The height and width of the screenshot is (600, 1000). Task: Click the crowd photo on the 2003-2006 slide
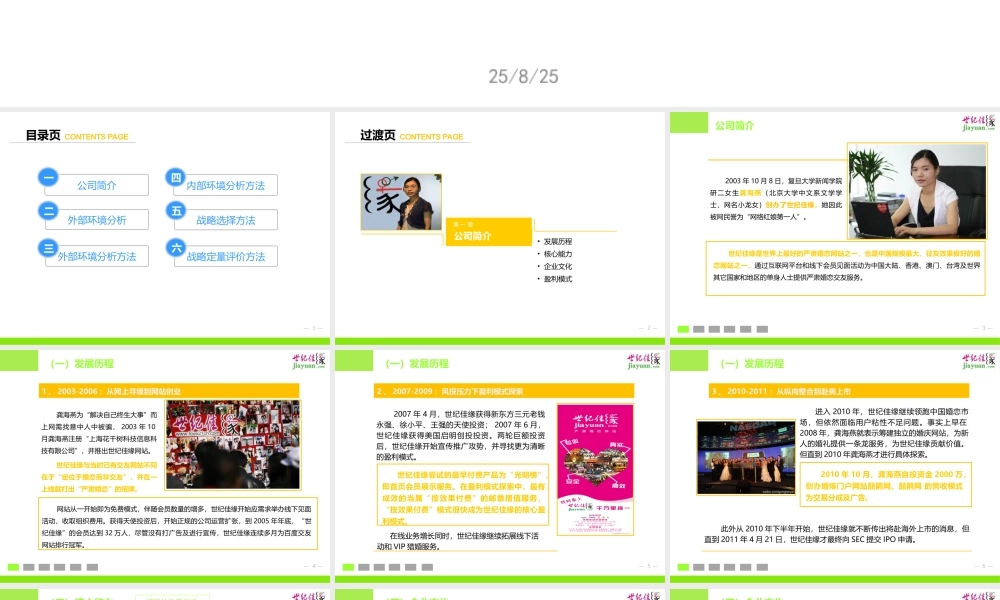(x=233, y=444)
